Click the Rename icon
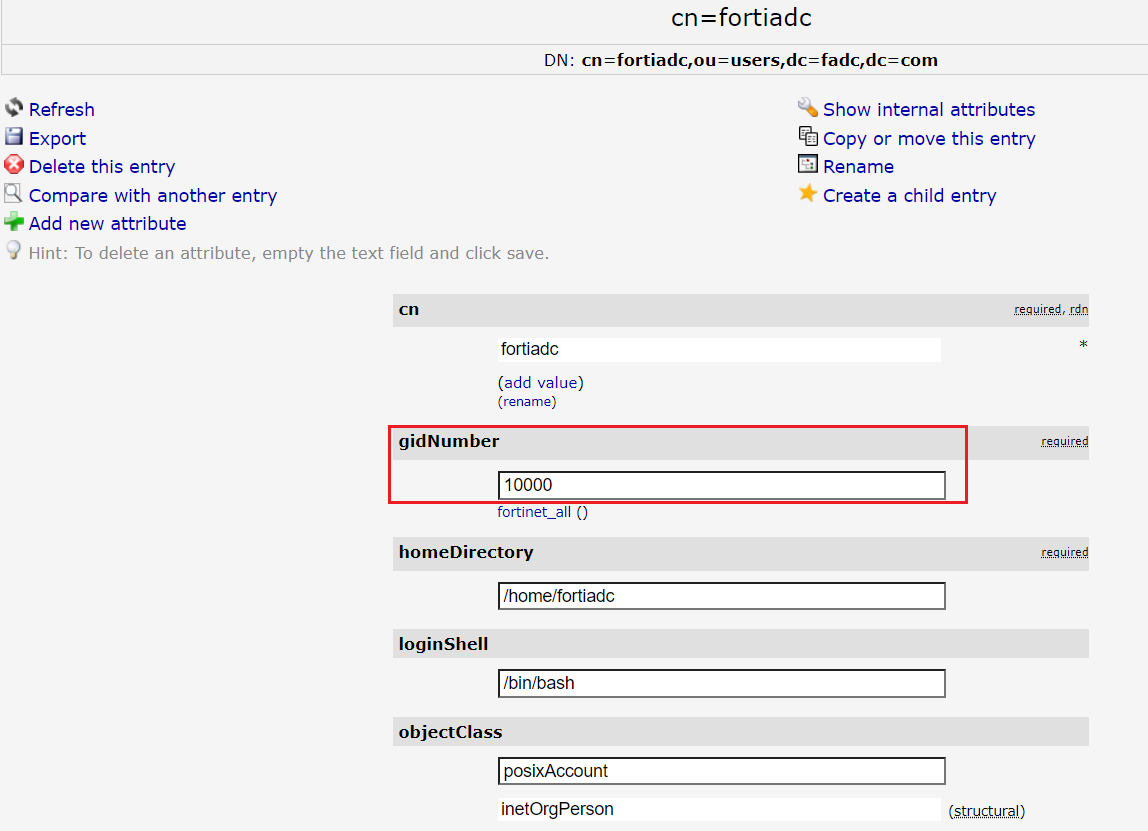1148x831 pixels. tap(807, 165)
